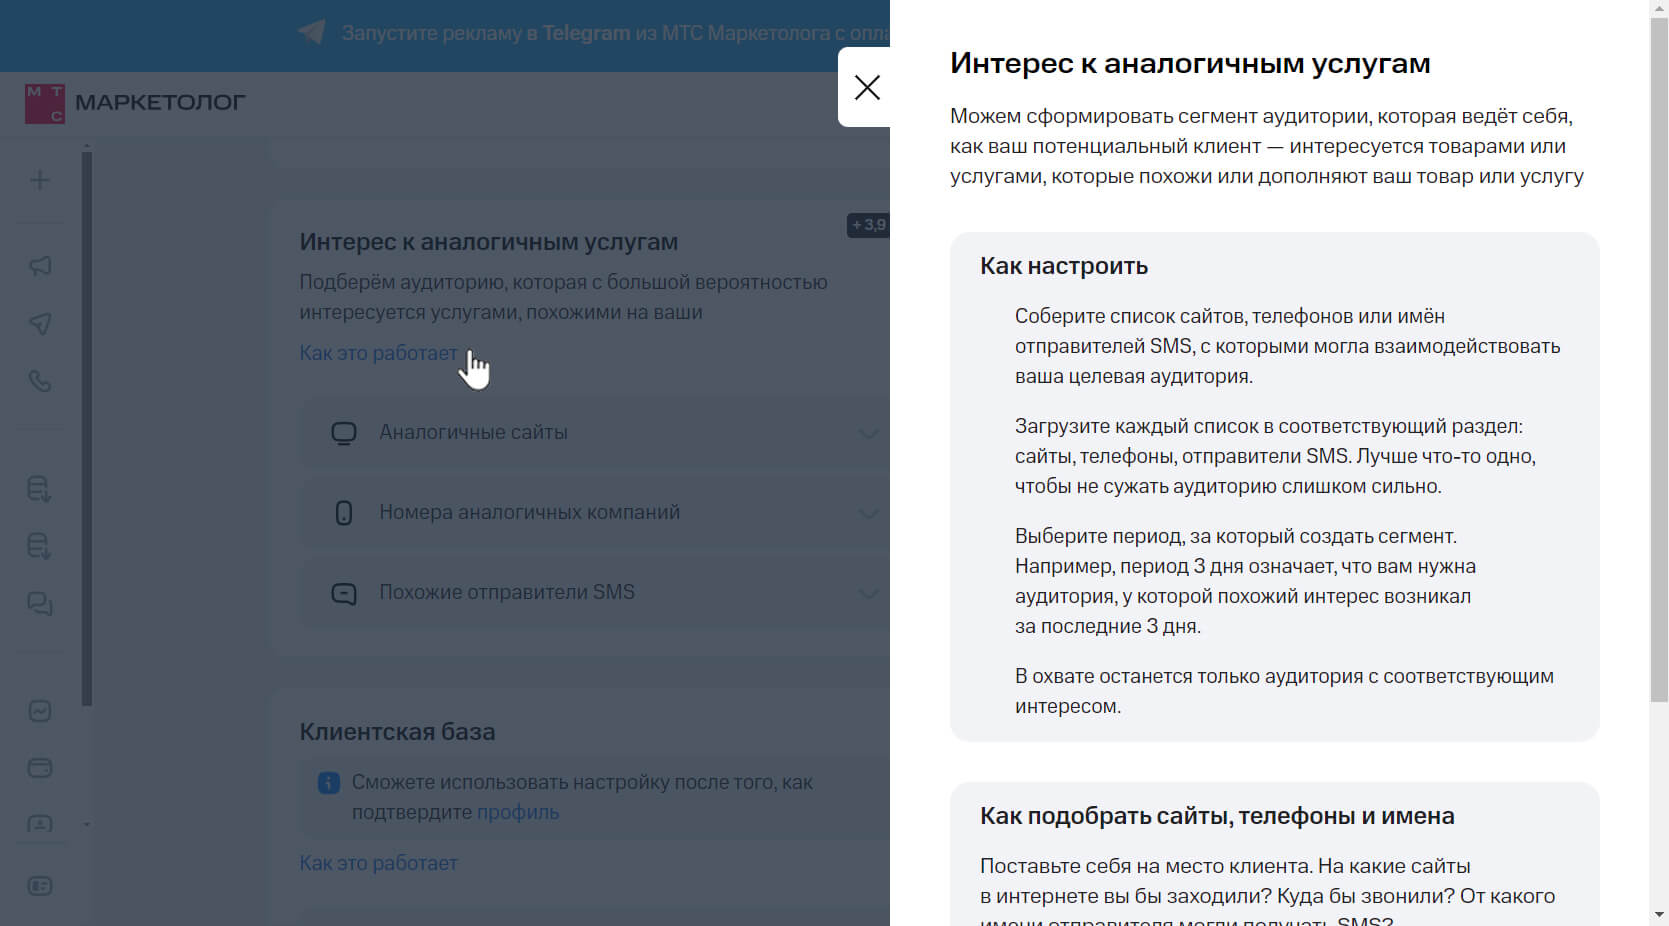This screenshot has width=1669, height=926.
Task: Click the Telegram icon in top banner
Action: 312,32
